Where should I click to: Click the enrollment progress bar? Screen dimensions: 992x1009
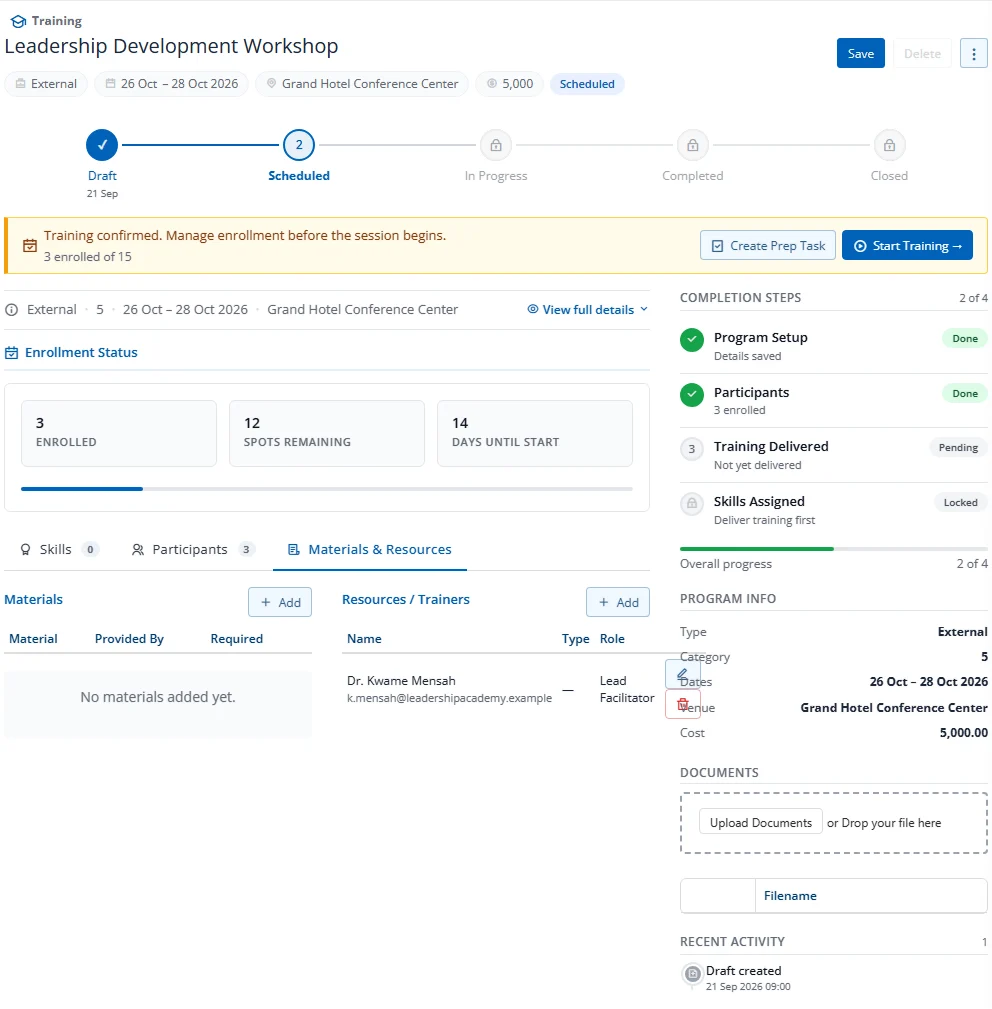click(x=327, y=489)
